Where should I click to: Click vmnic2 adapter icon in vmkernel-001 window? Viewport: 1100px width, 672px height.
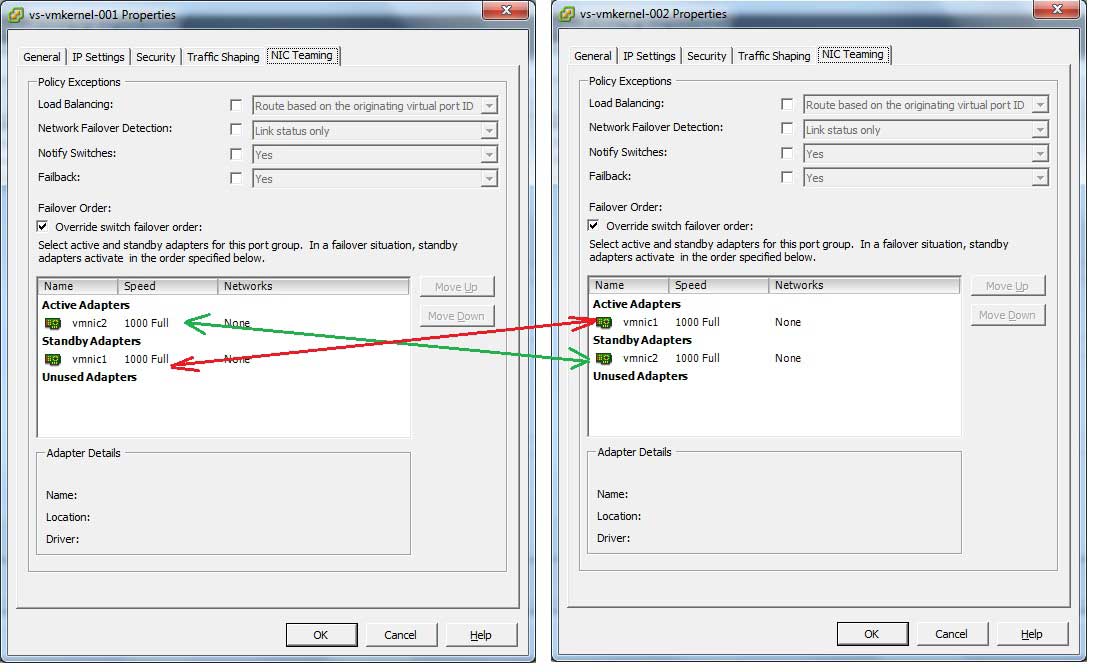pos(53,323)
